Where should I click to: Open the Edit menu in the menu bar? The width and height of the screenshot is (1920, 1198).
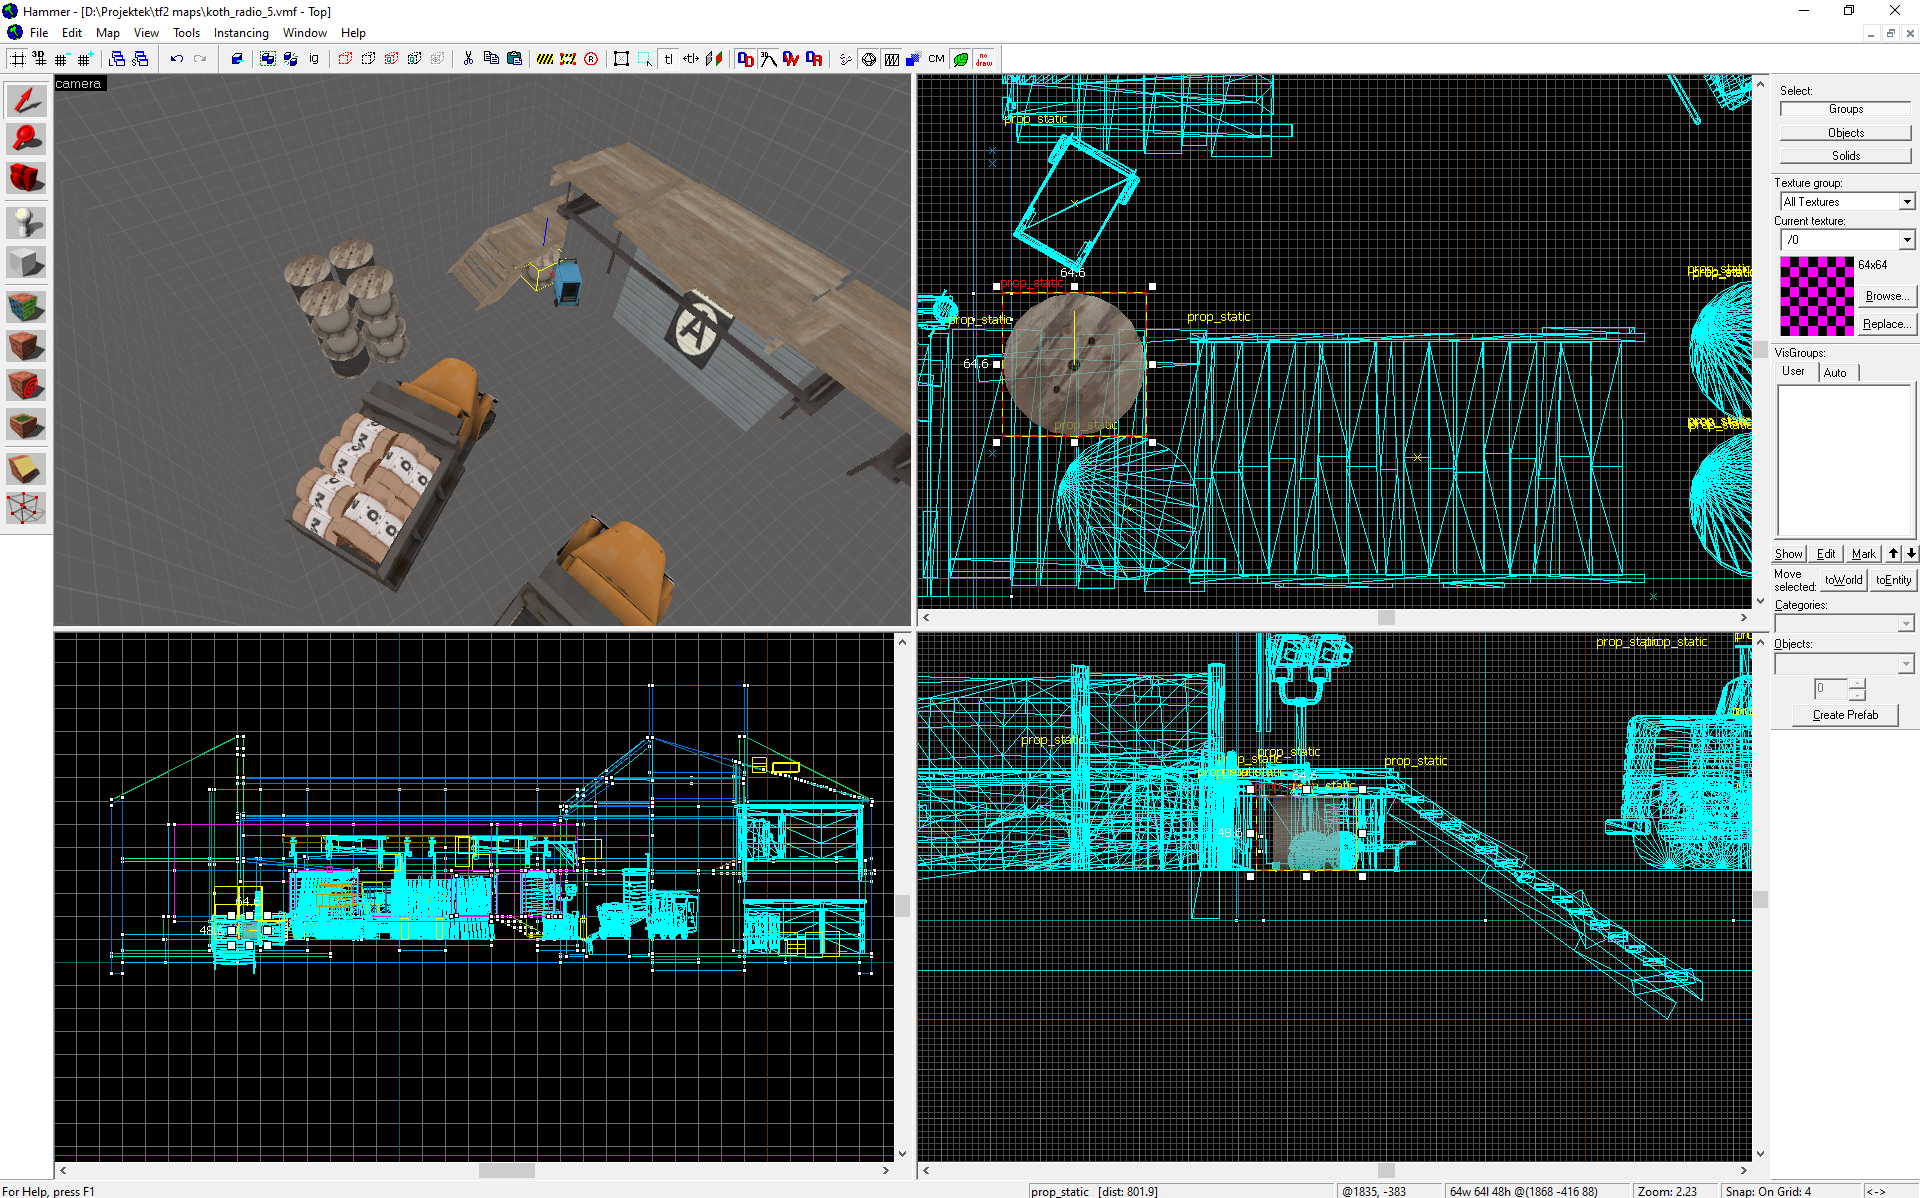[x=72, y=33]
